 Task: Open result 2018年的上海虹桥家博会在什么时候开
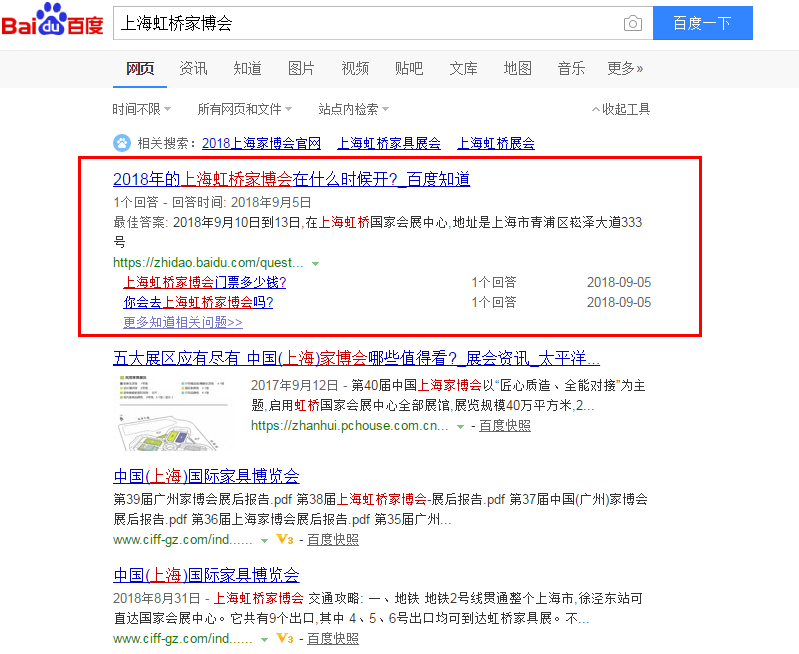[291, 179]
